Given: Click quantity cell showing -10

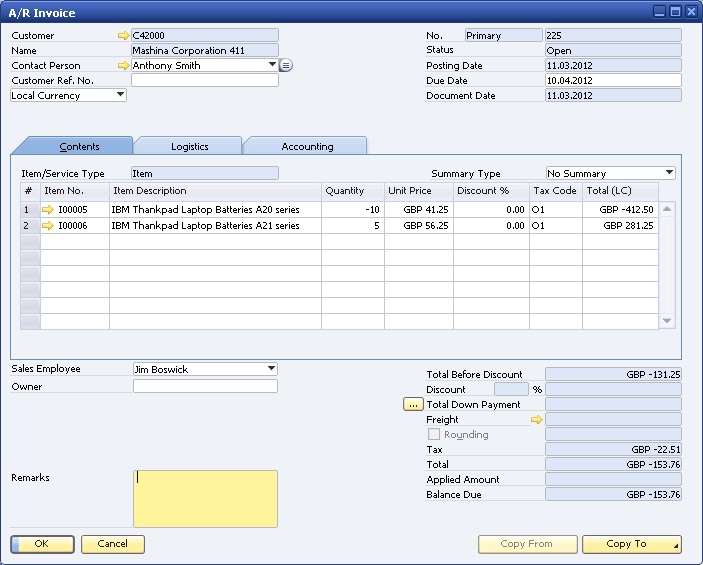Looking at the screenshot, I should coord(353,209).
